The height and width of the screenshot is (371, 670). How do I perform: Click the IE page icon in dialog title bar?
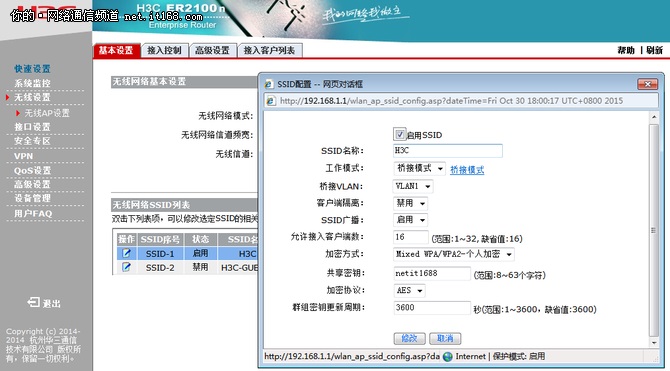[269, 84]
